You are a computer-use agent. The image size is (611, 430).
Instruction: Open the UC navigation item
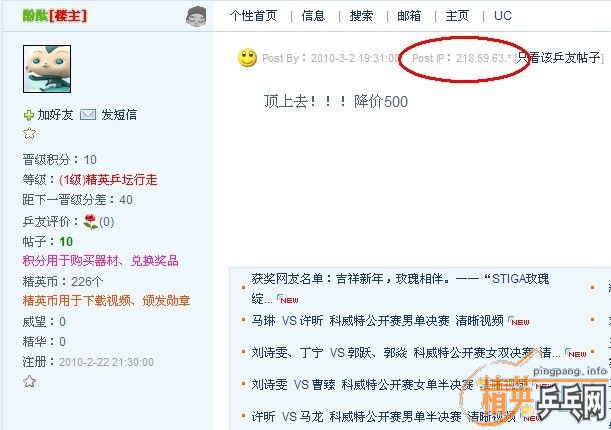click(x=503, y=16)
